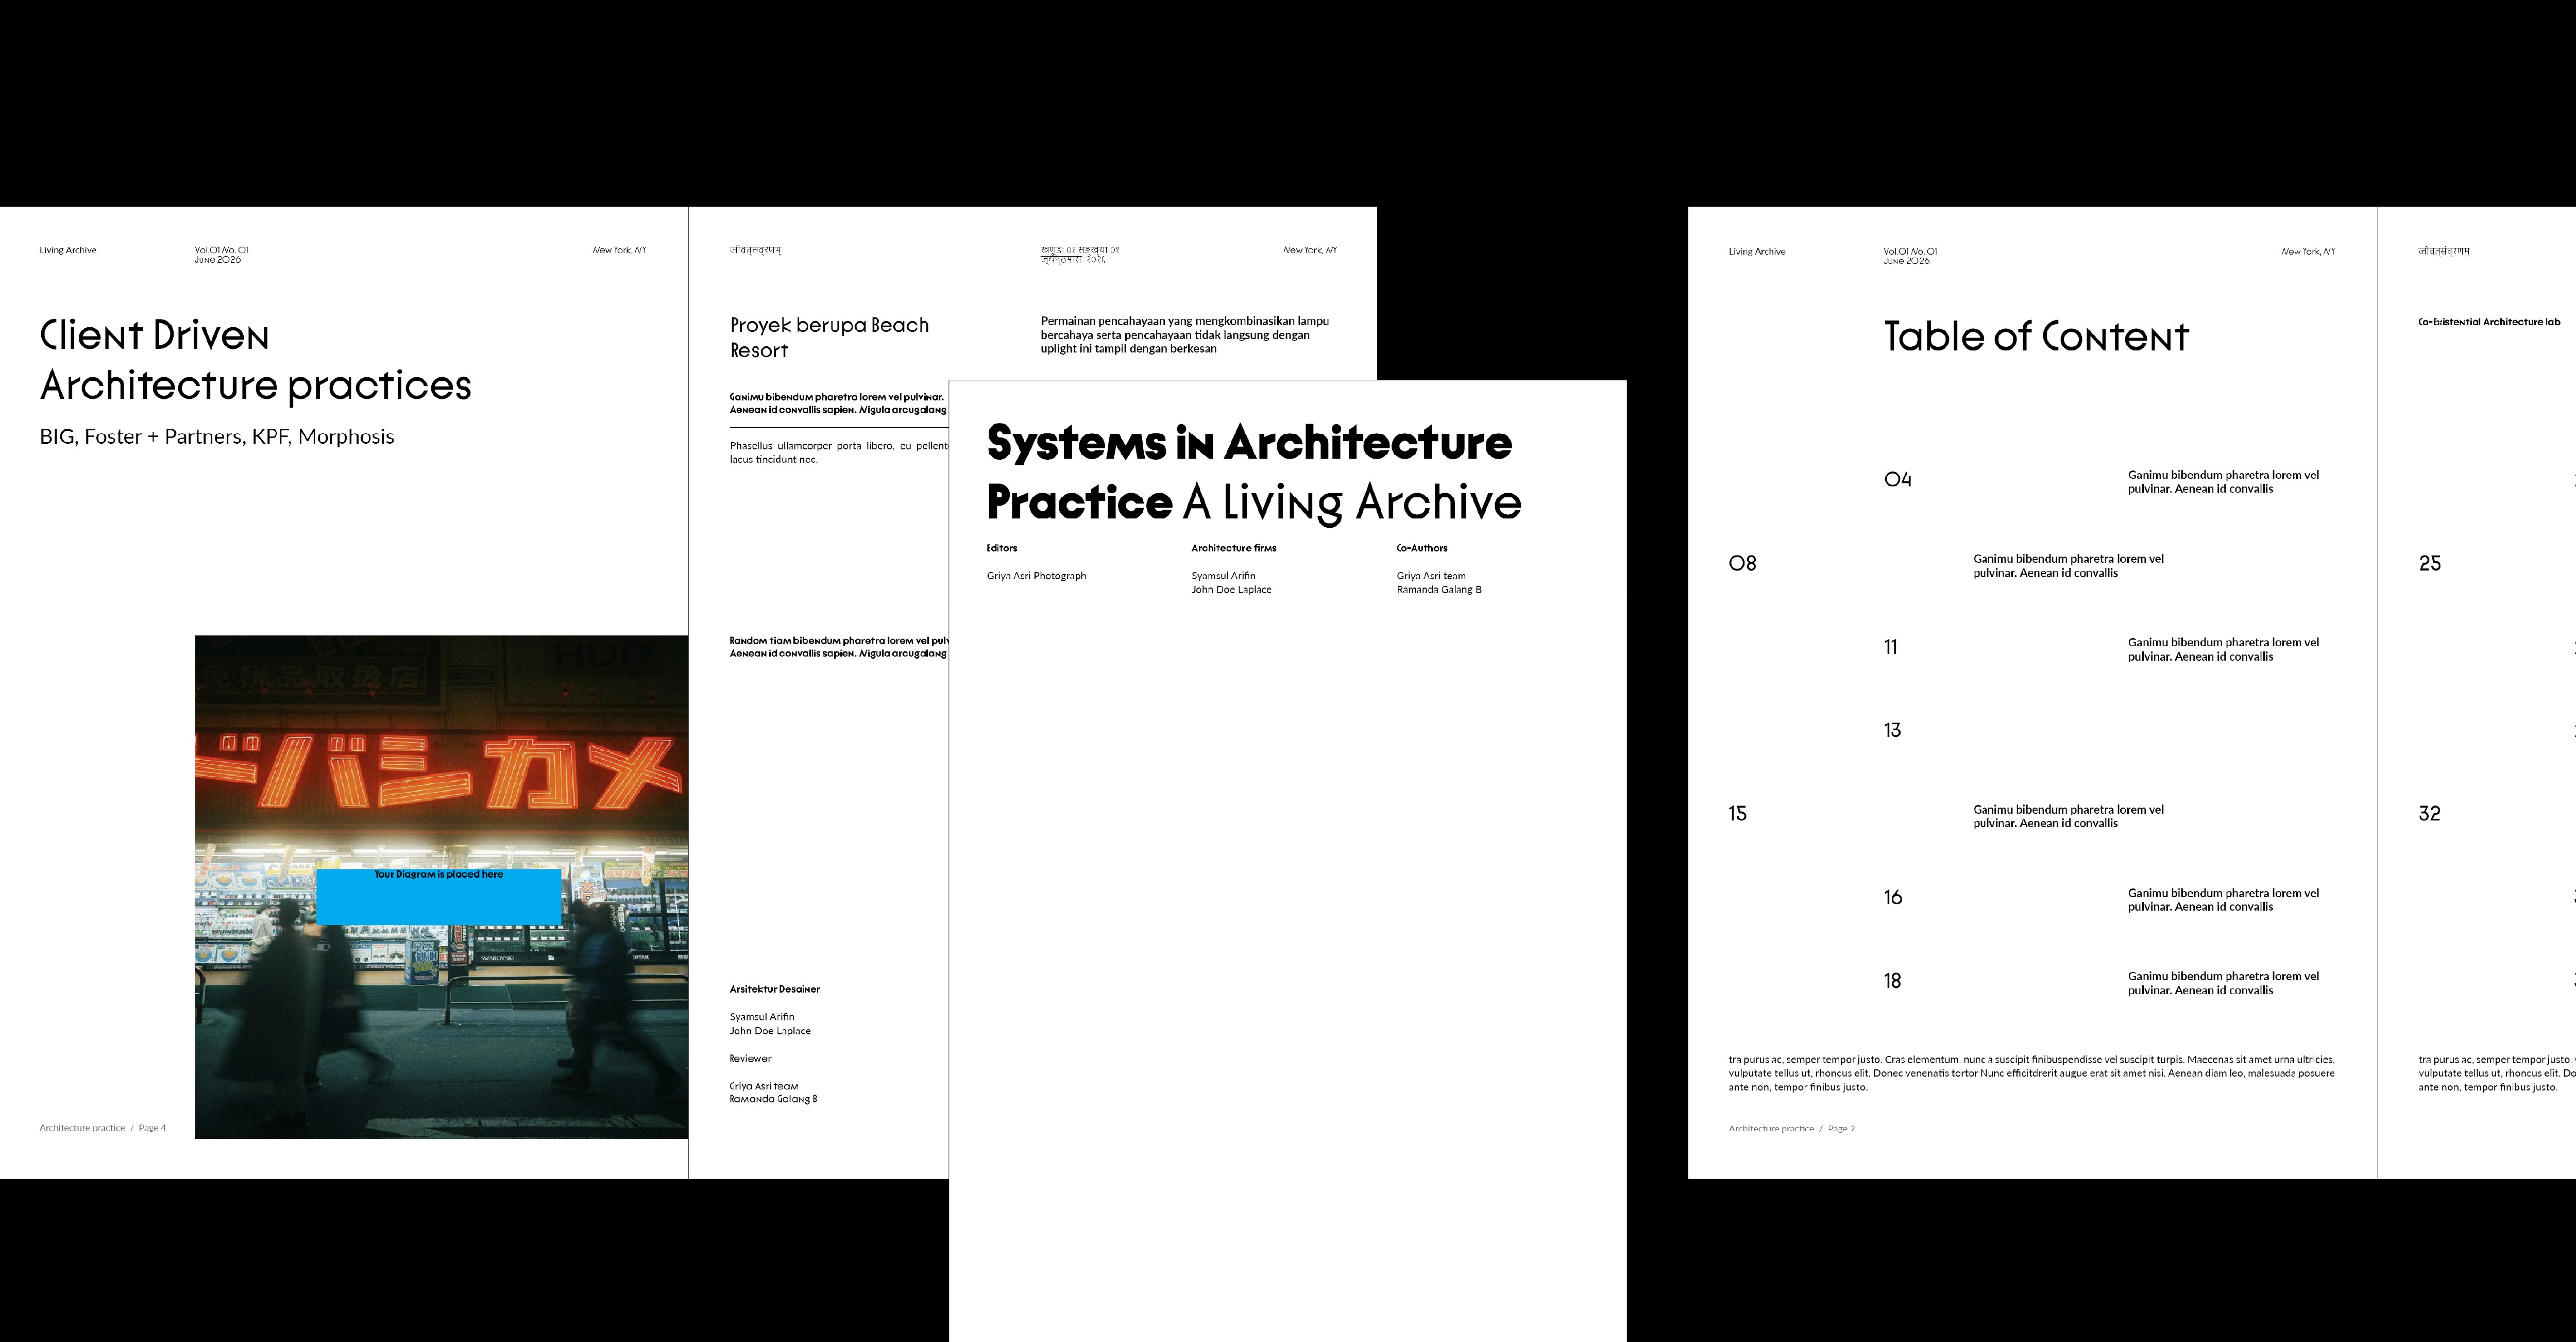Click the 'Architecture firms' label on cover

pos(1233,548)
